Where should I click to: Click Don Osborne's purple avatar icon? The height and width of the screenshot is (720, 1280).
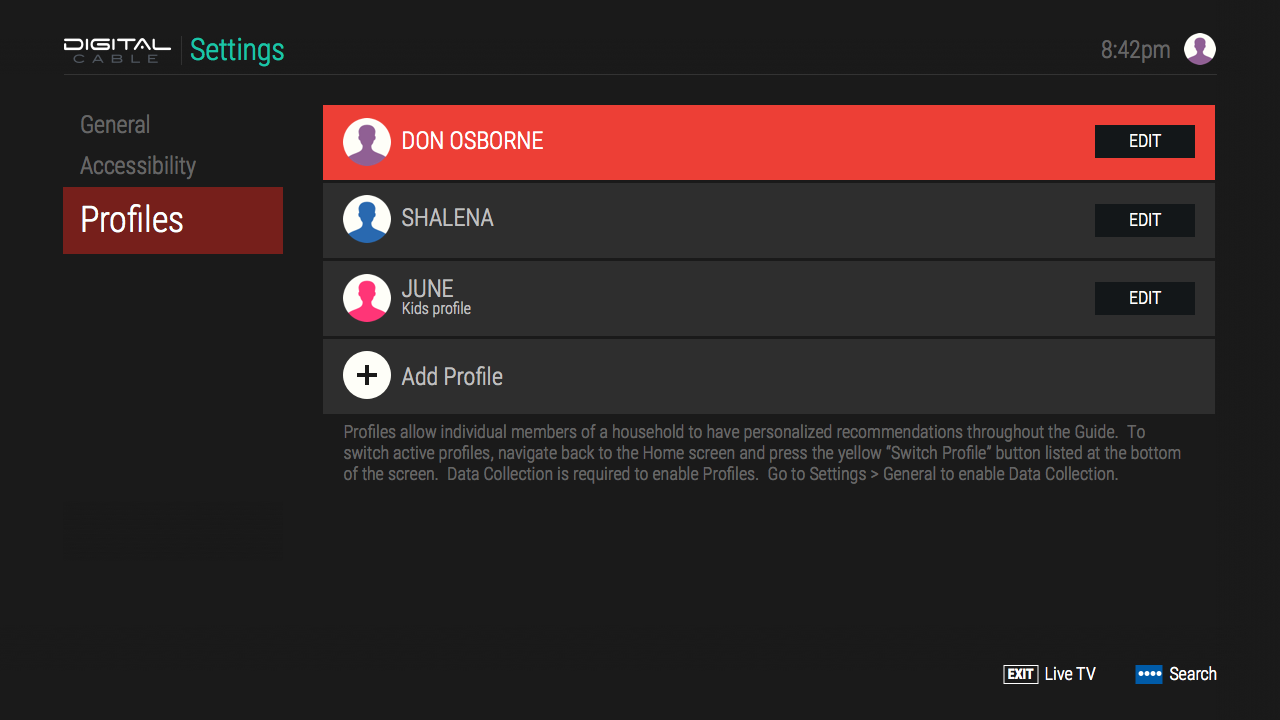[x=367, y=142]
